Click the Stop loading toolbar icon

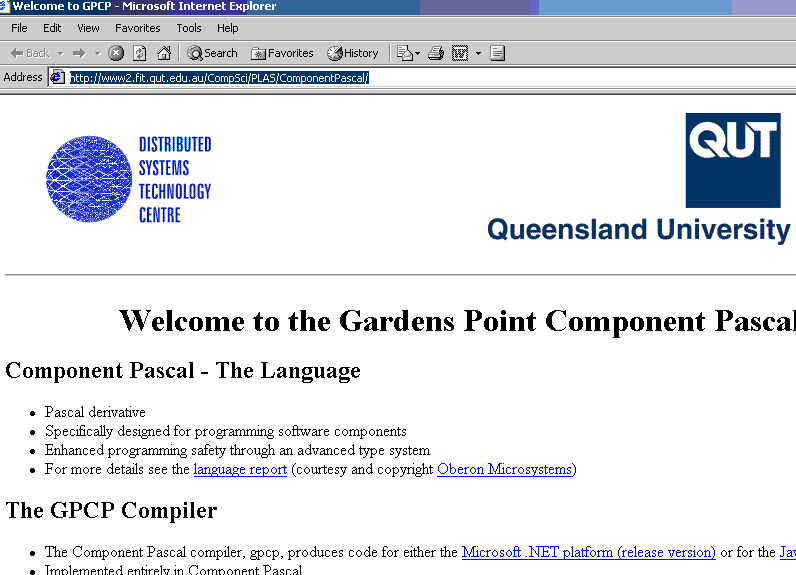[116, 53]
